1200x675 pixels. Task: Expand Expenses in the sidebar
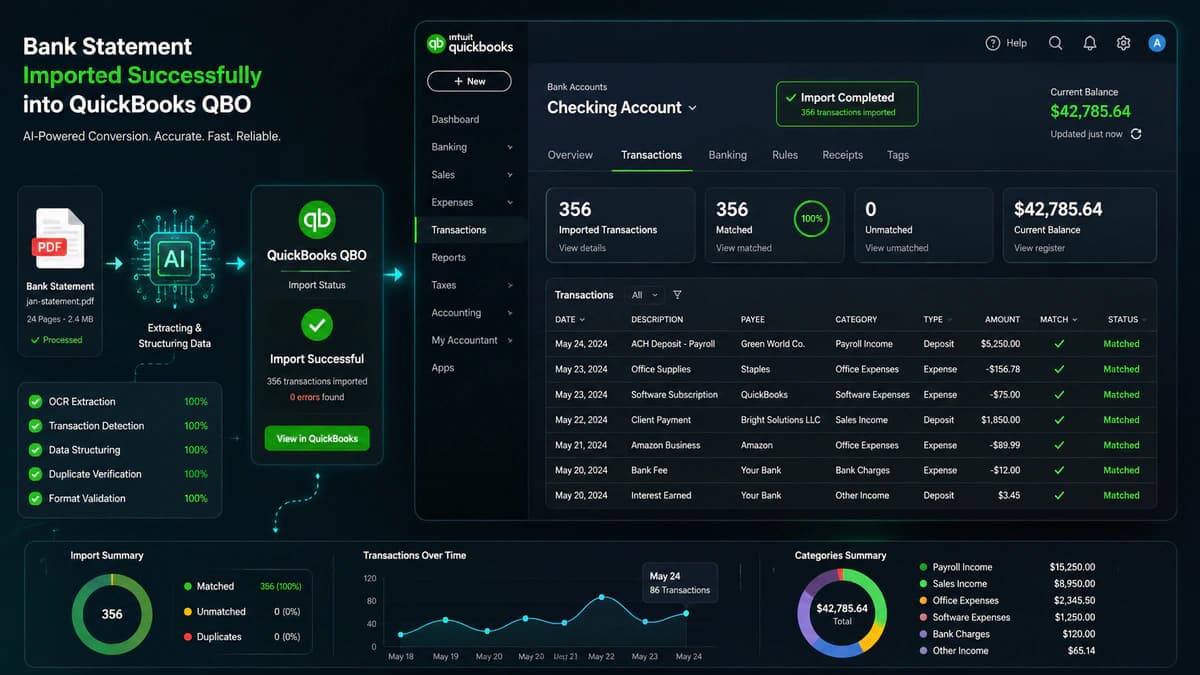(x=510, y=202)
